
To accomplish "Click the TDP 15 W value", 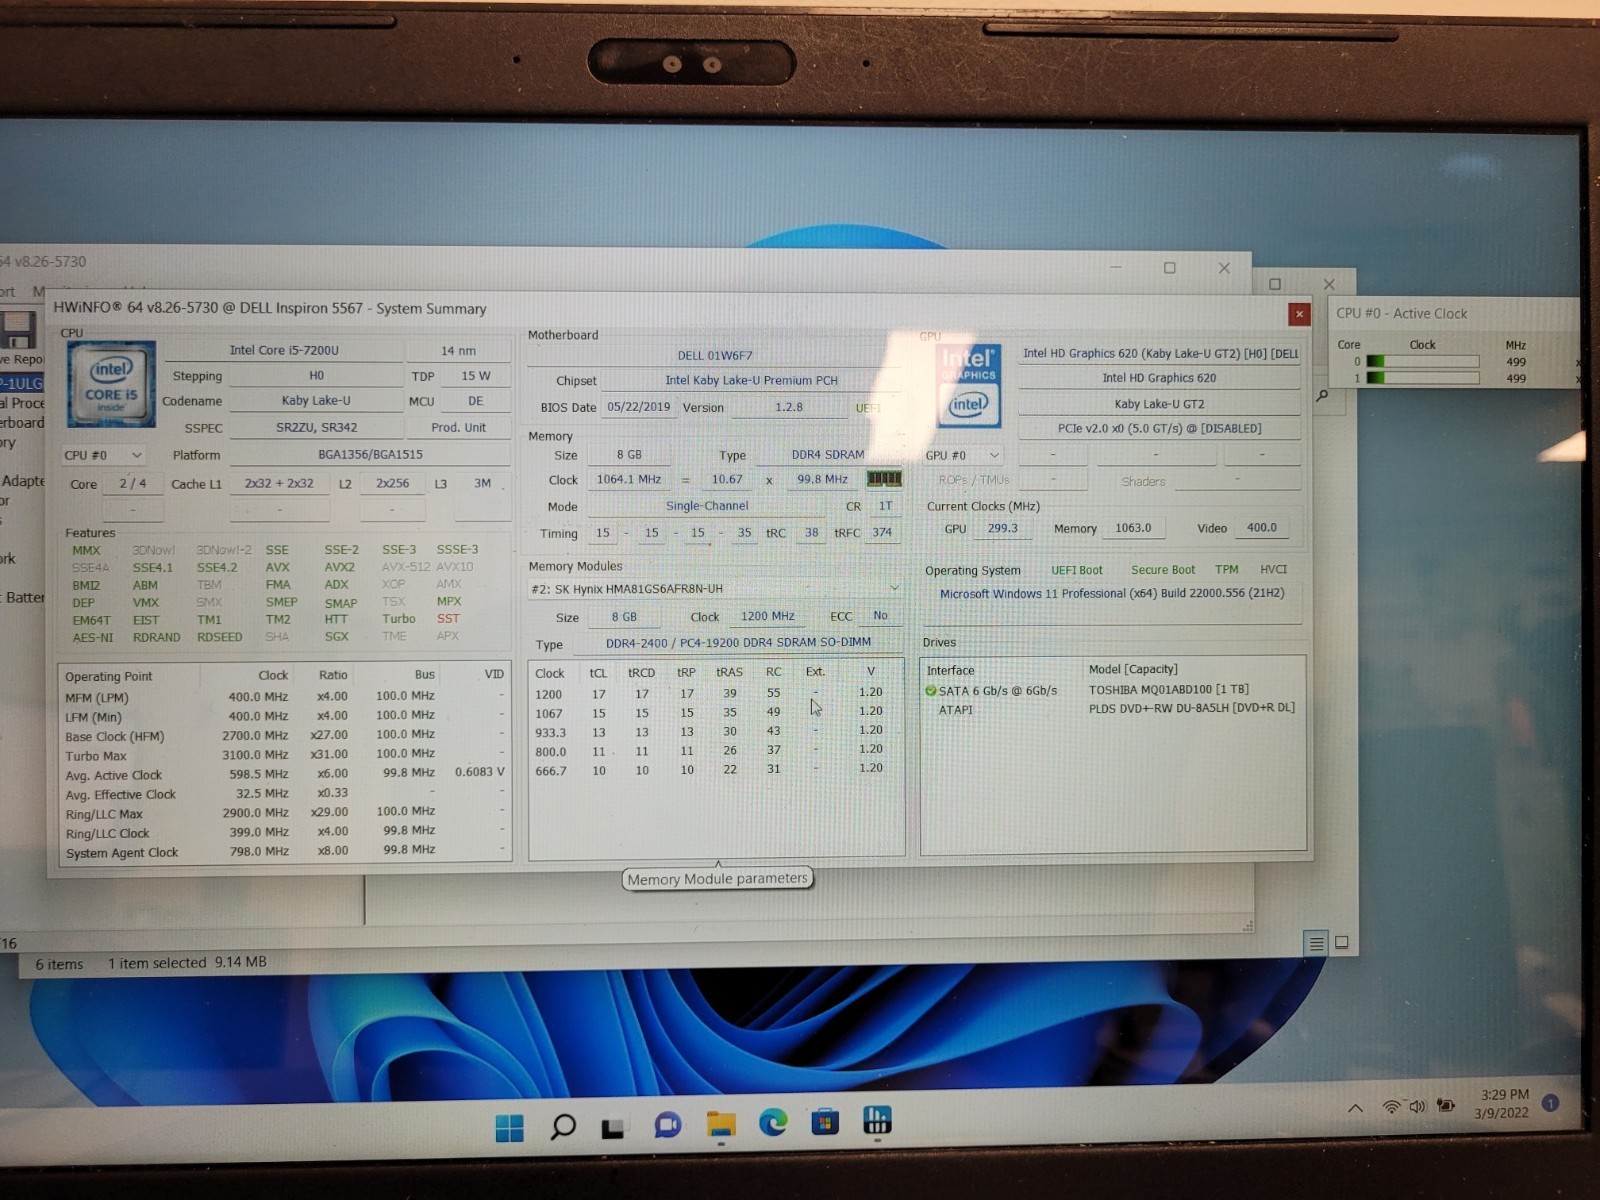I will (476, 376).
